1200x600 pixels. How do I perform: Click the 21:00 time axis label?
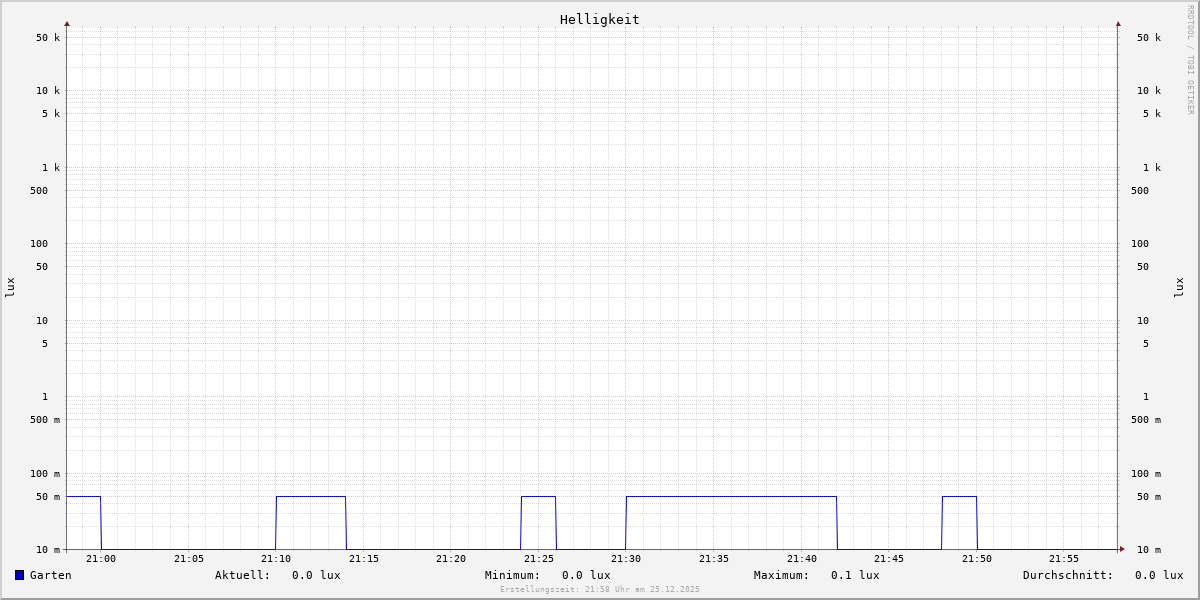(x=101, y=559)
